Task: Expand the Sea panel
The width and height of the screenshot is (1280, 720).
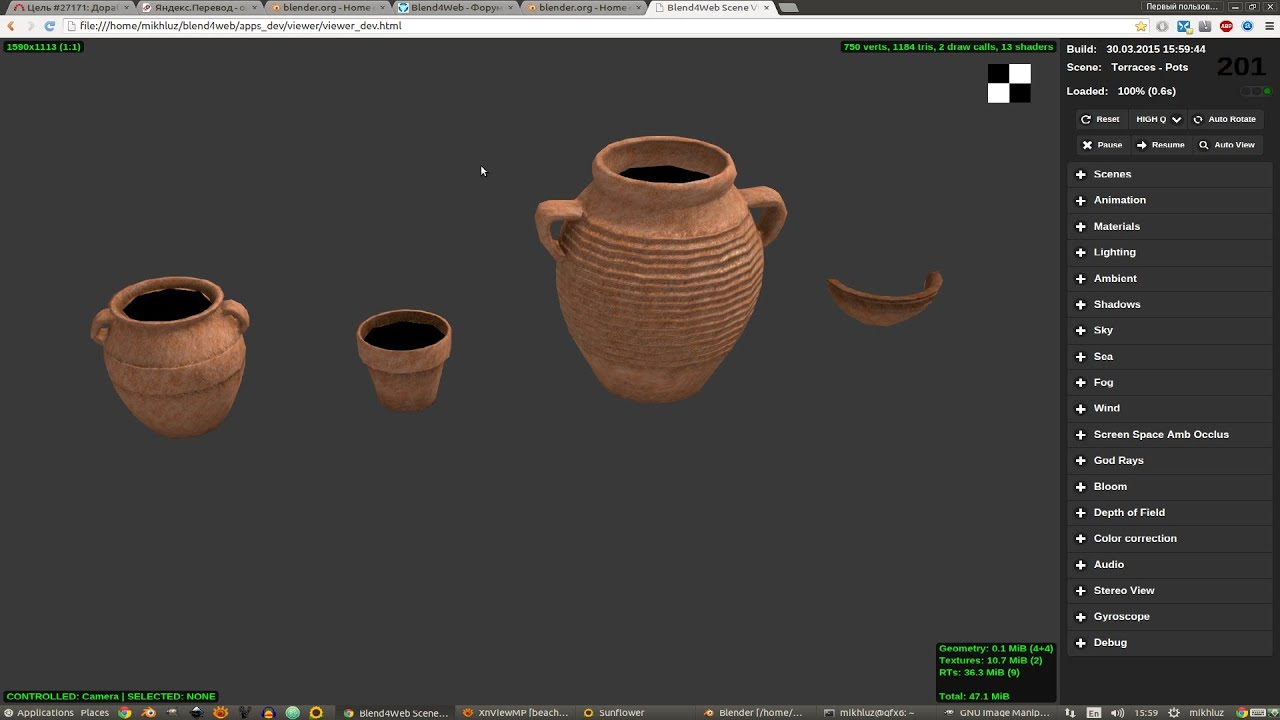Action: pyautogui.click(x=1169, y=356)
